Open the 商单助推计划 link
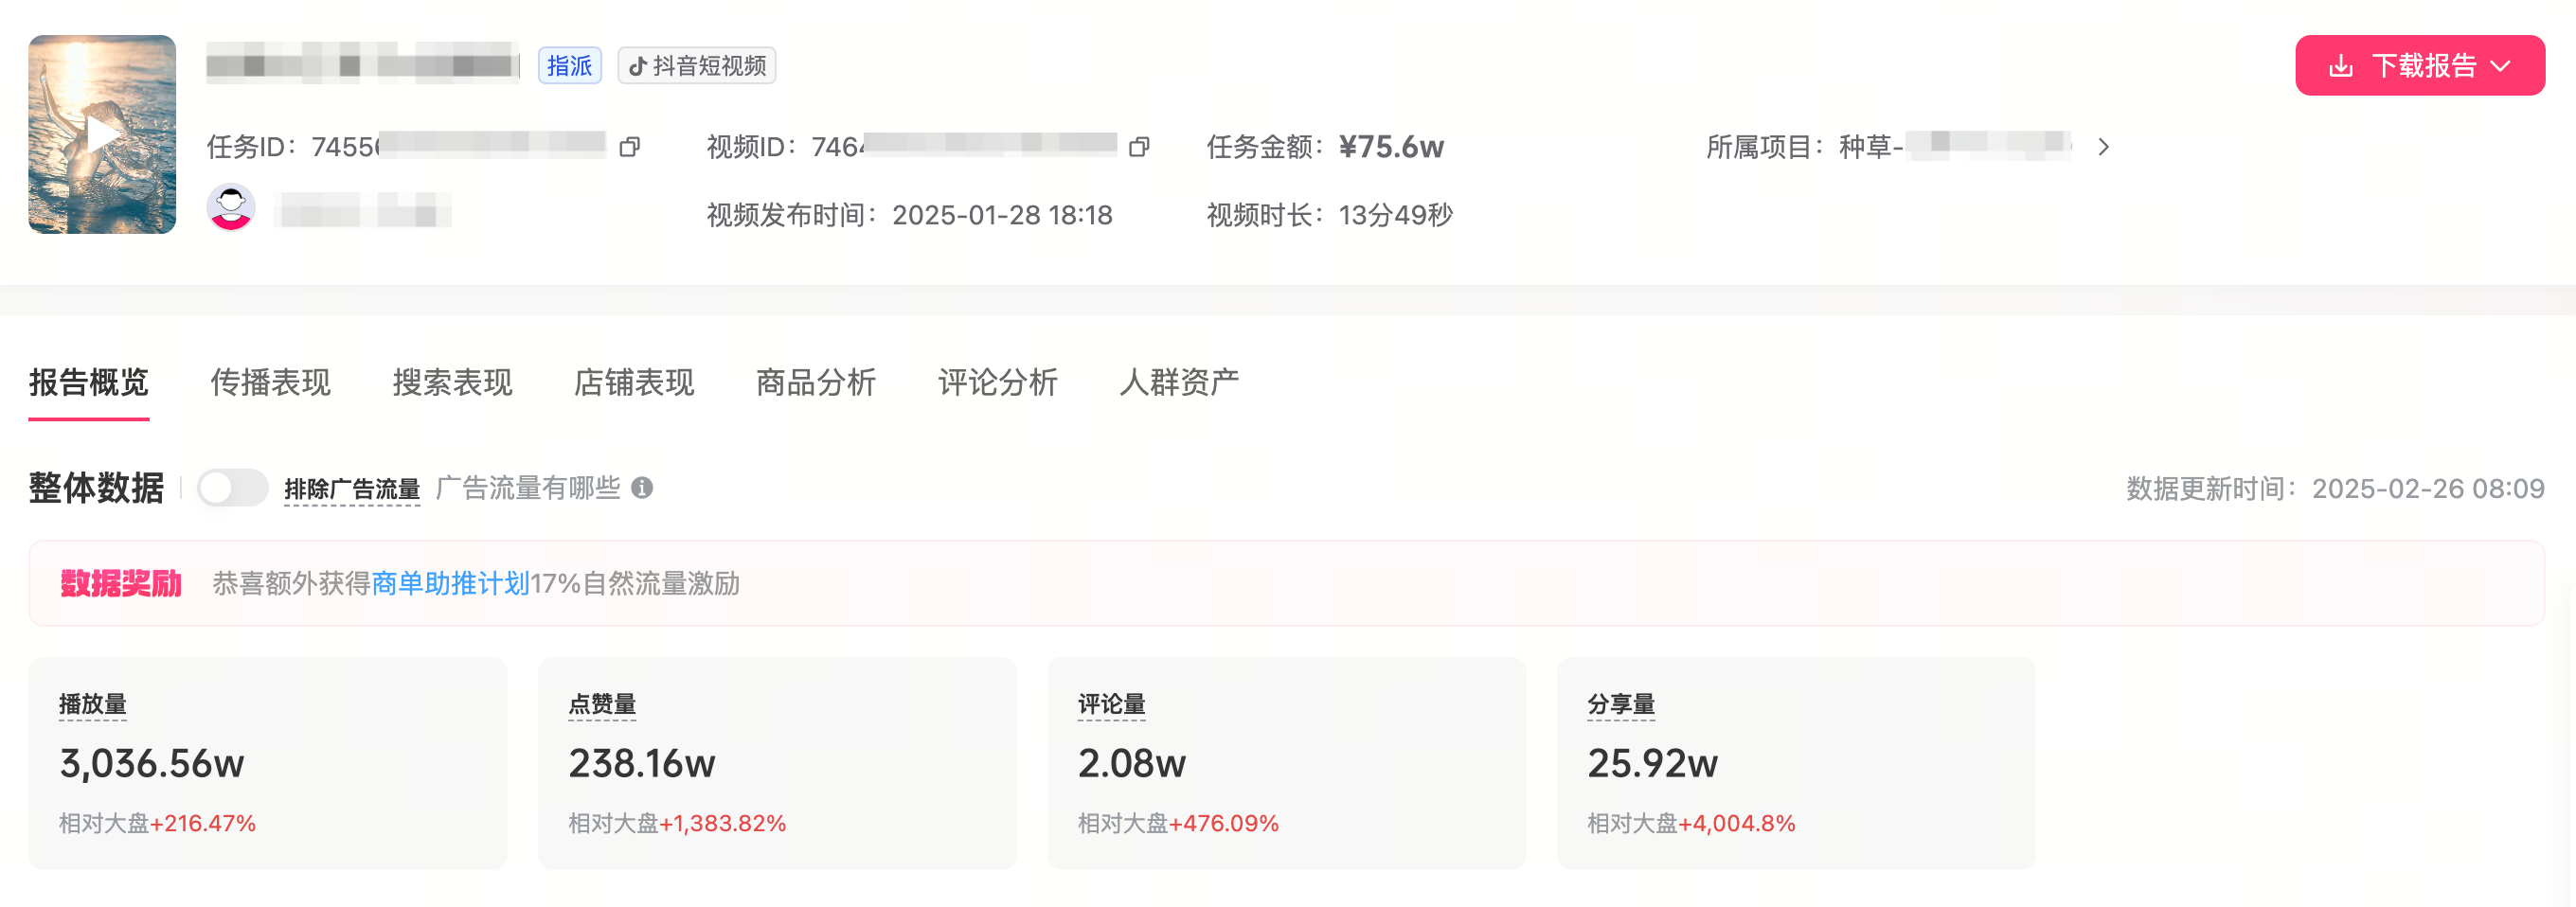This screenshot has height=907, width=2576. coord(450,583)
